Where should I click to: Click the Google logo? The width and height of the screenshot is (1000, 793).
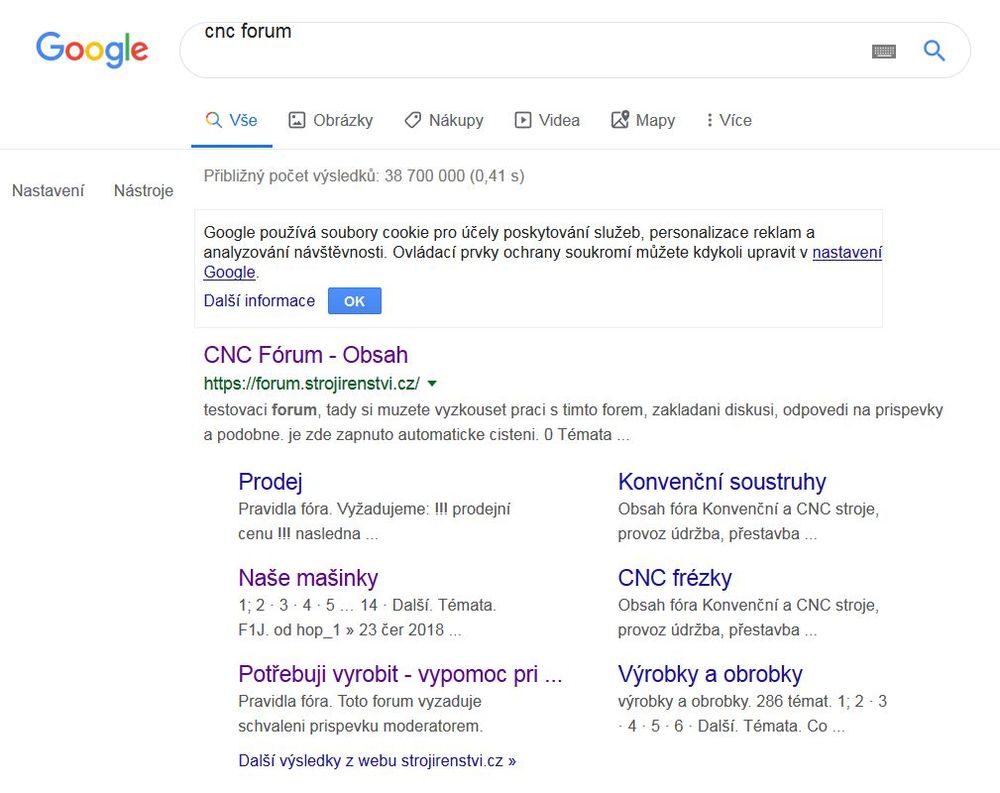click(92, 49)
